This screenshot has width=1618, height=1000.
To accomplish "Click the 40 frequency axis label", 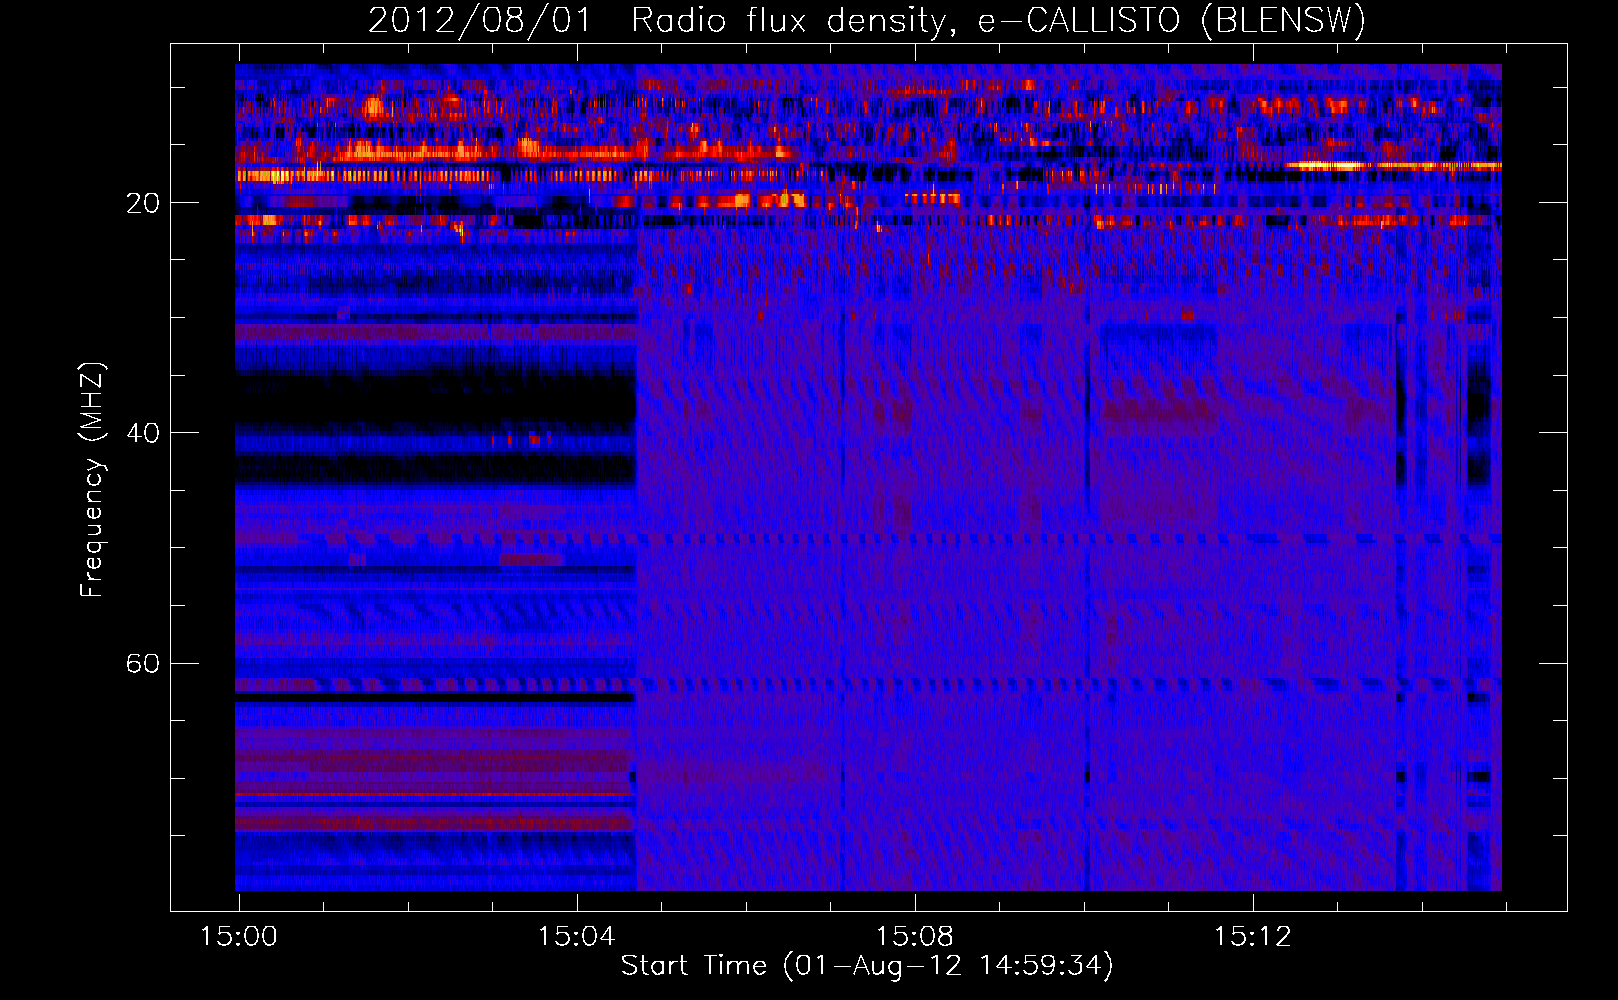I will 143,433.
